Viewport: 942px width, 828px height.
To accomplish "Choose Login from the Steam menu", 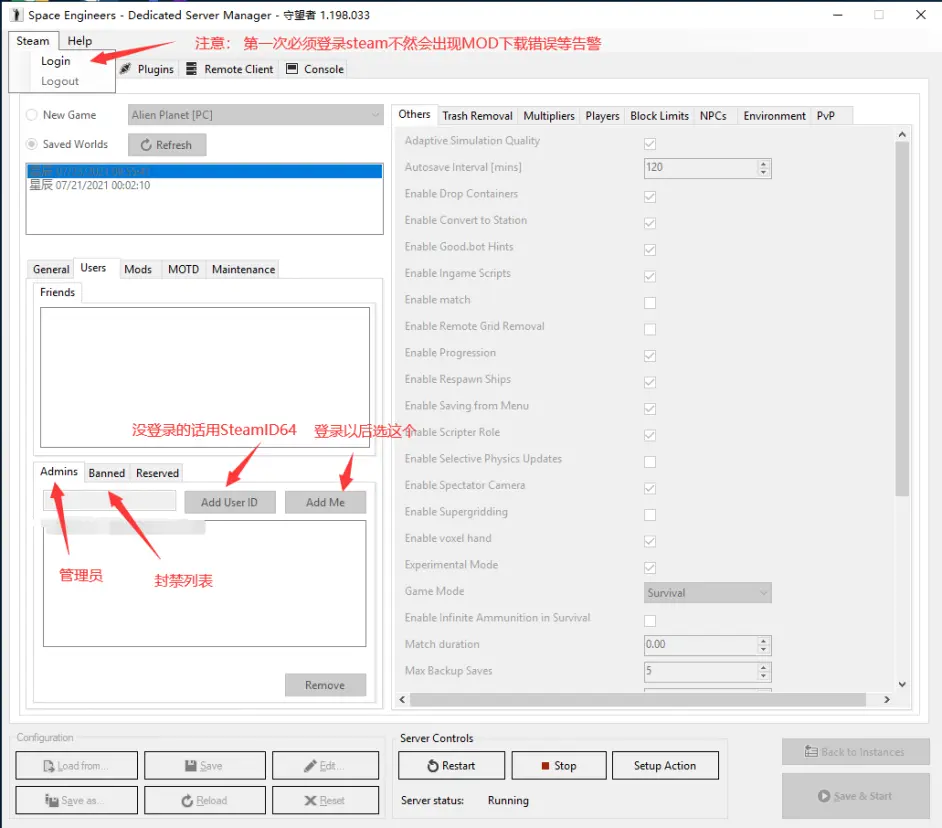I will pyautogui.click(x=55, y=61).
